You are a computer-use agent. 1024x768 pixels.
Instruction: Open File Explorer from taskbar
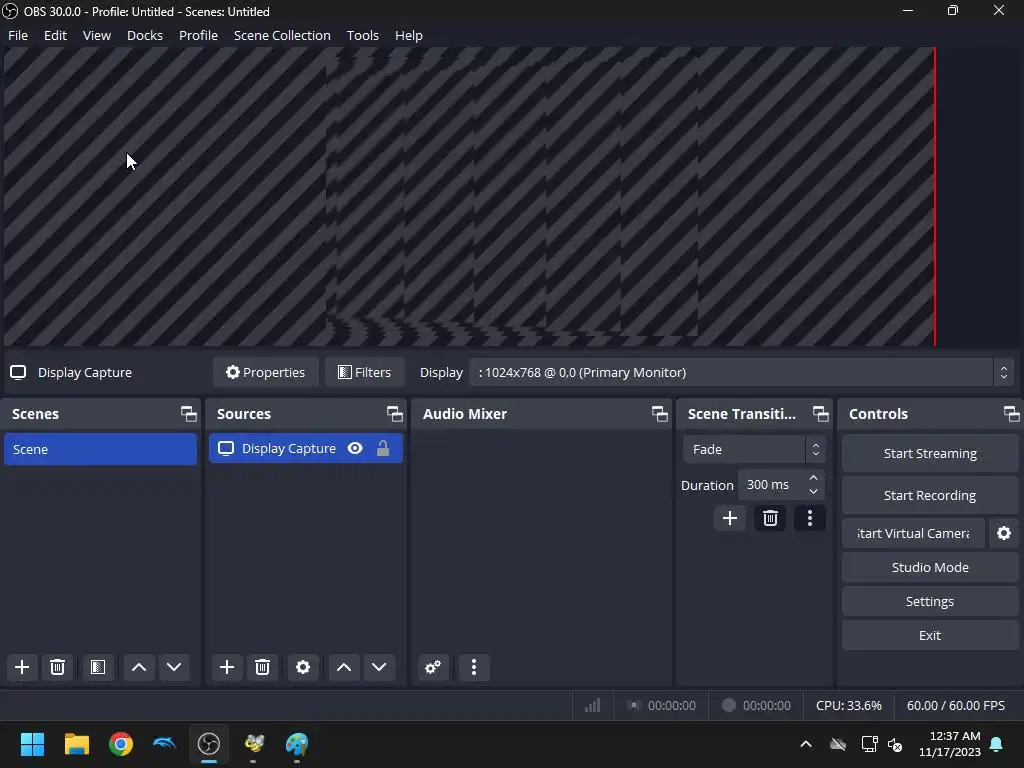[76, 744]
